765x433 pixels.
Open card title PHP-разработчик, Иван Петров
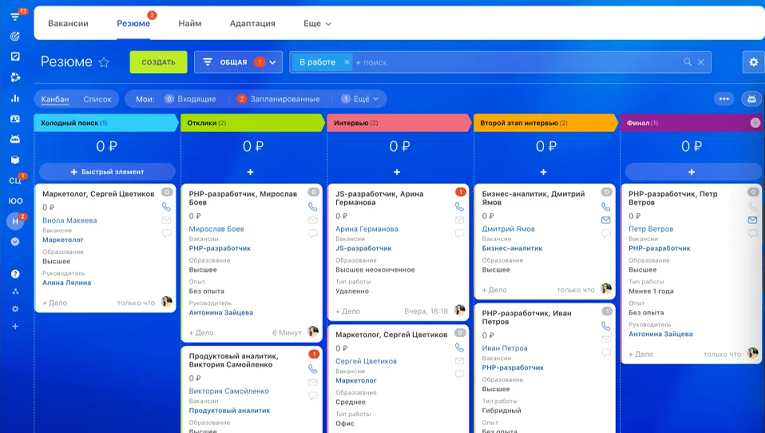(x=526, y=317)
